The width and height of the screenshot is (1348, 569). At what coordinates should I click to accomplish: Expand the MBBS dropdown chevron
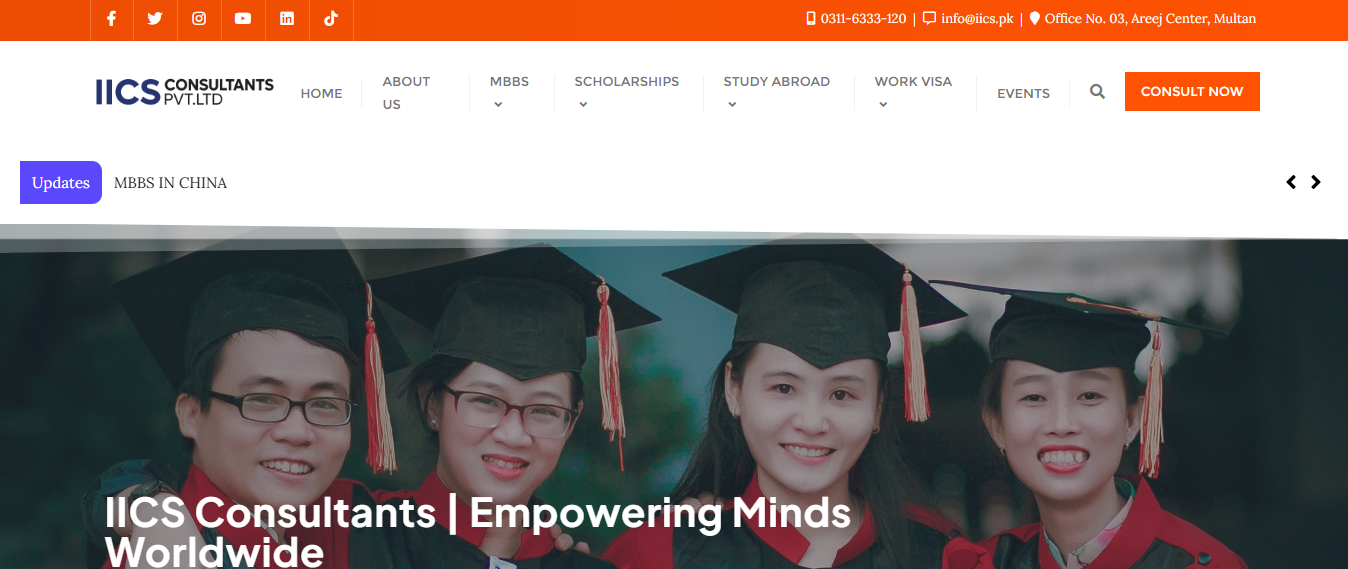click(498, 104)
